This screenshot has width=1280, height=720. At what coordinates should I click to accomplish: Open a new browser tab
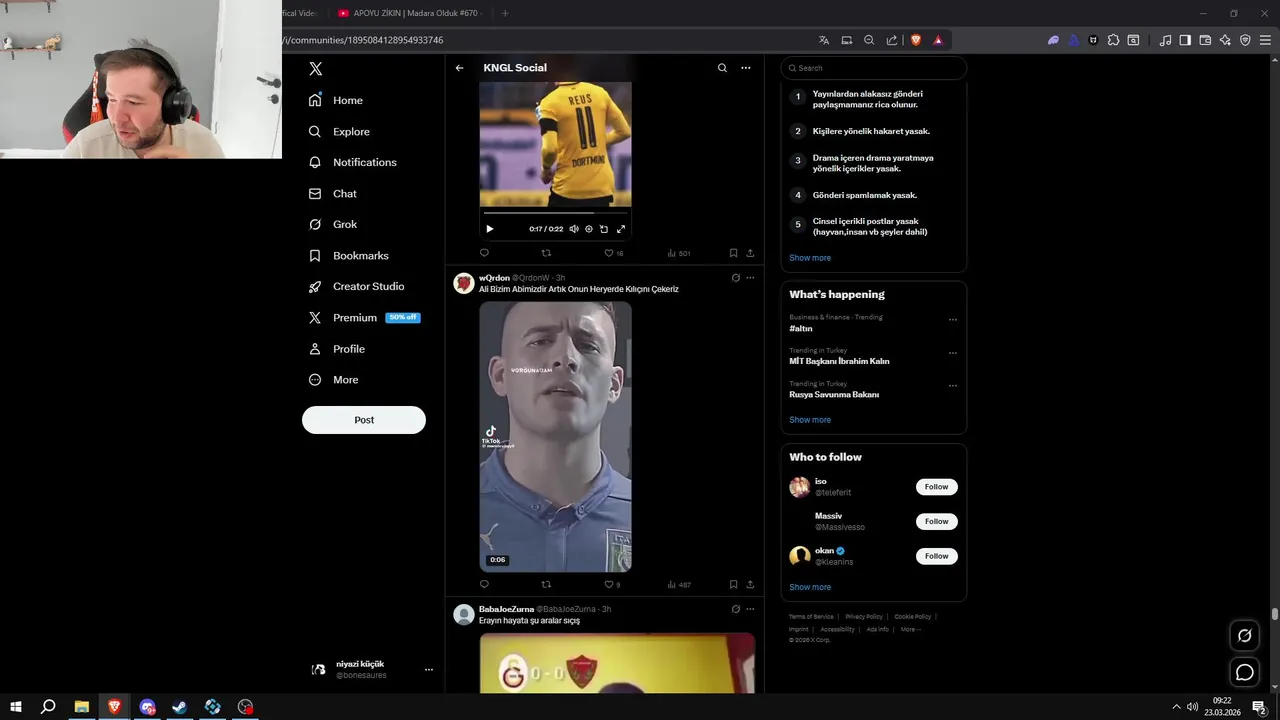pos(505,13)
